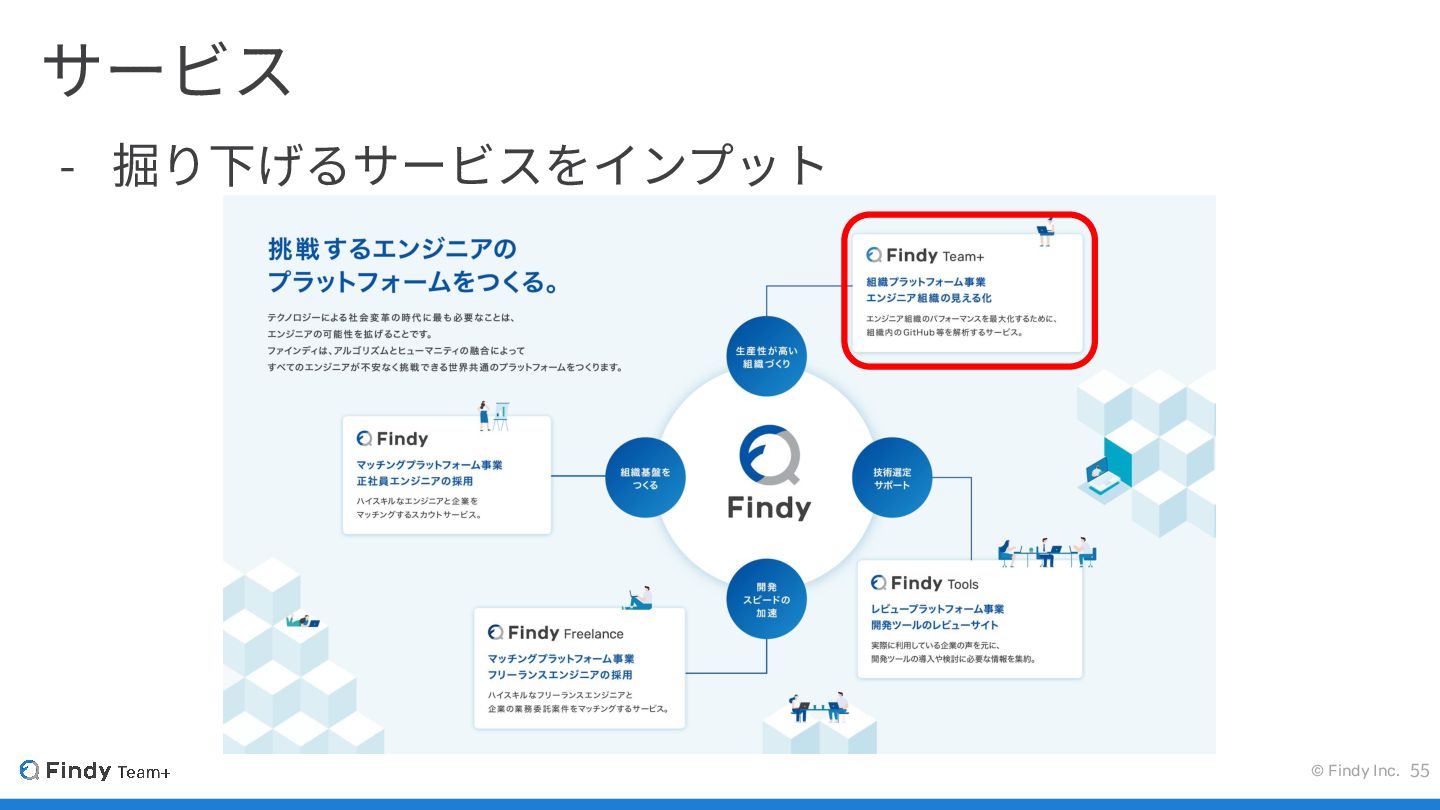Image resolution: width=1440 pixels, height=810 pixels.
Task: Click 正社員エンジニアの採用 text
Action: pos(415,481)
